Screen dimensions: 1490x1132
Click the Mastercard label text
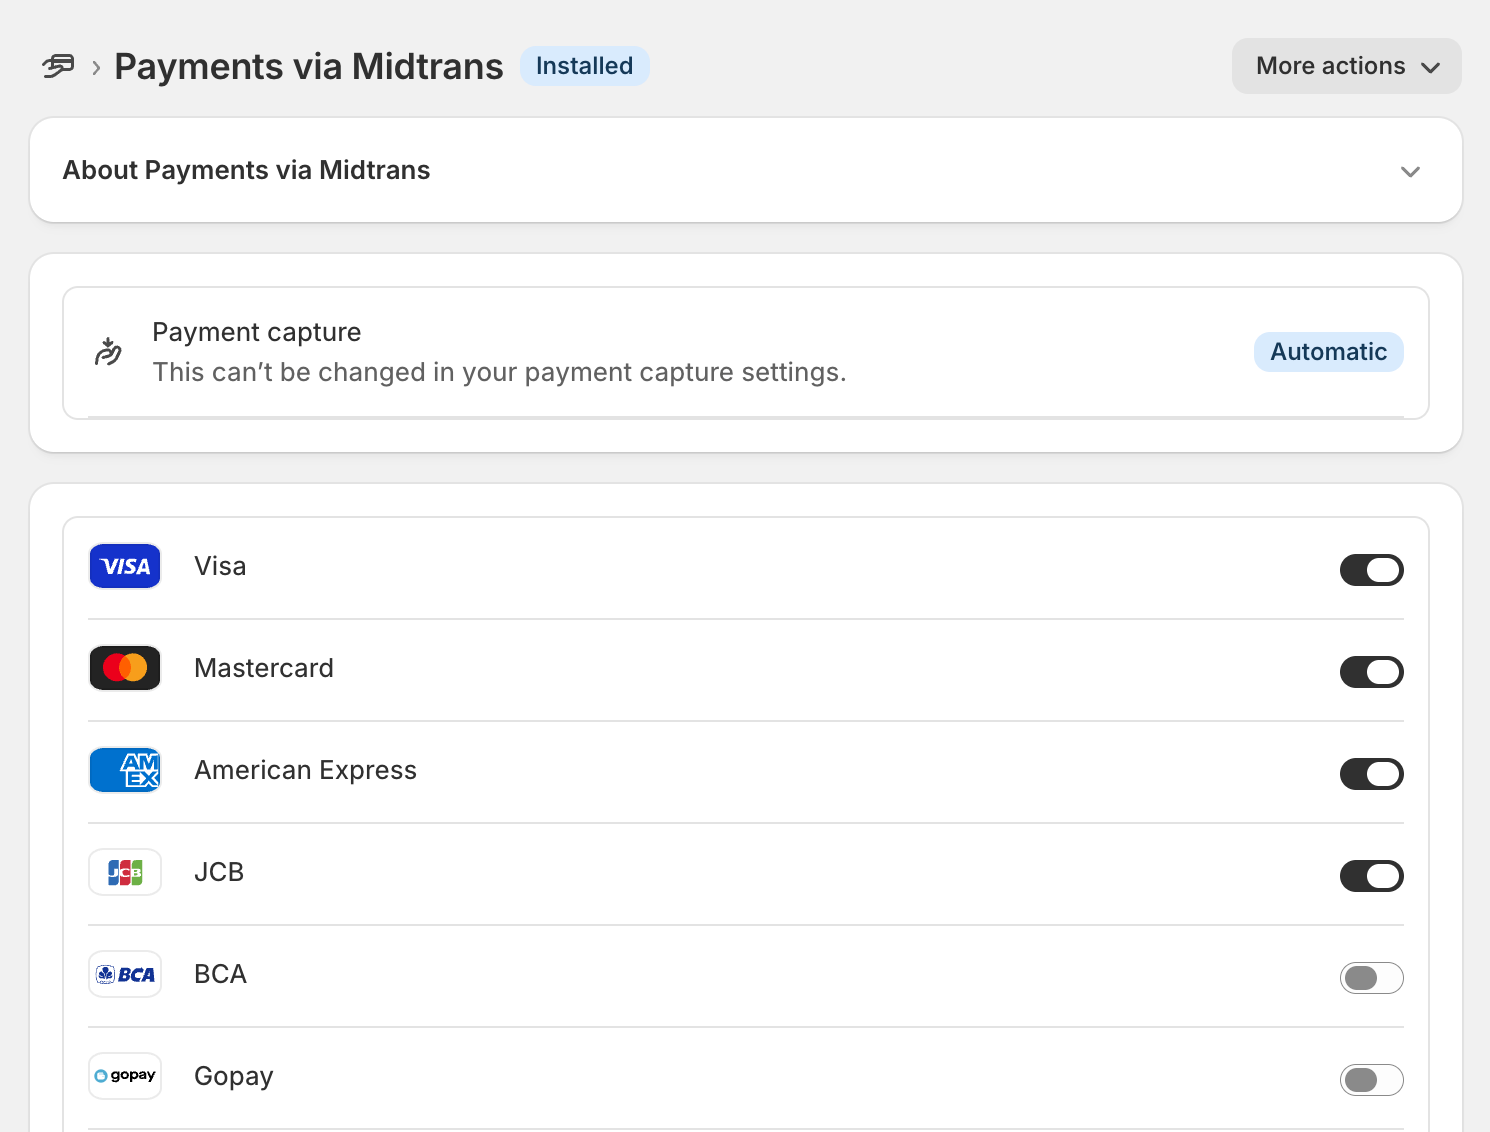coord(264,668)
